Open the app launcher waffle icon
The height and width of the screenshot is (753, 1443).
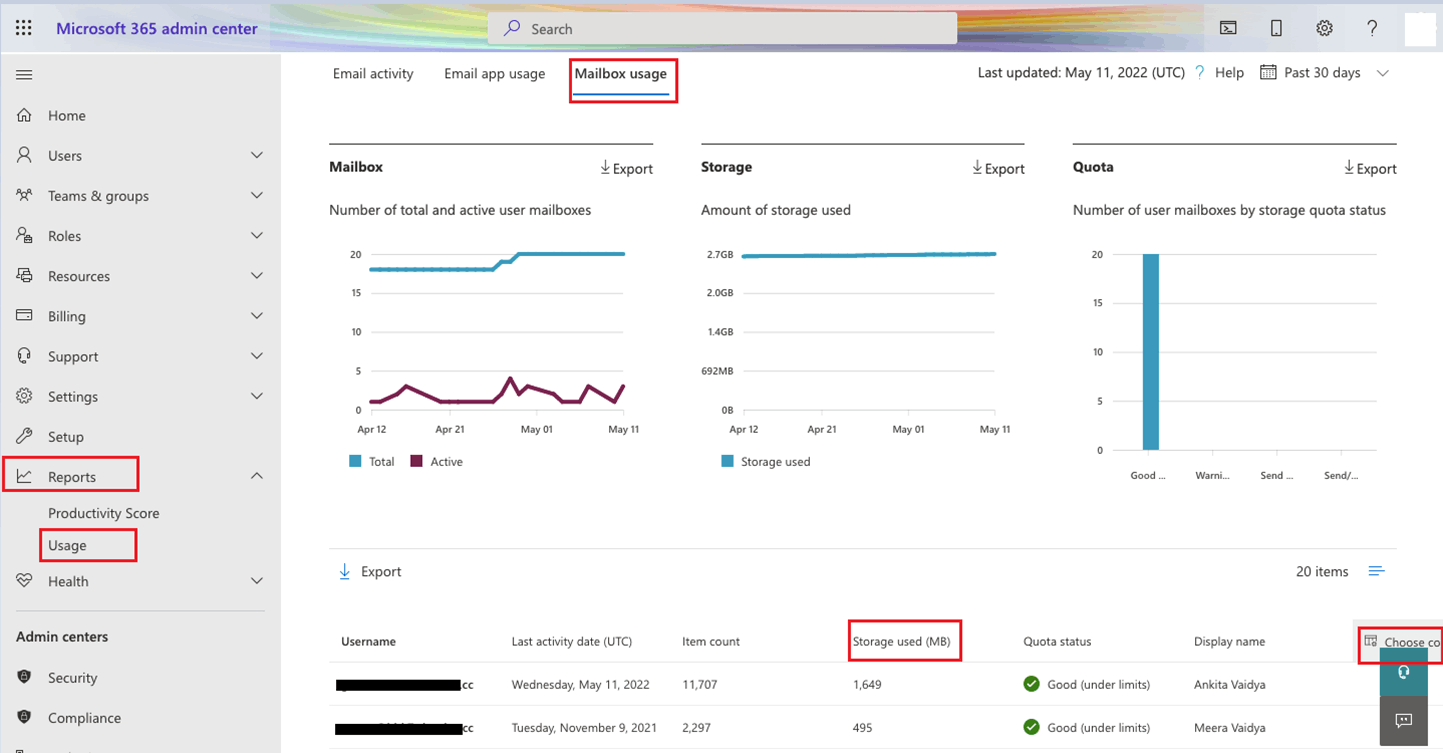pos(24,28)
